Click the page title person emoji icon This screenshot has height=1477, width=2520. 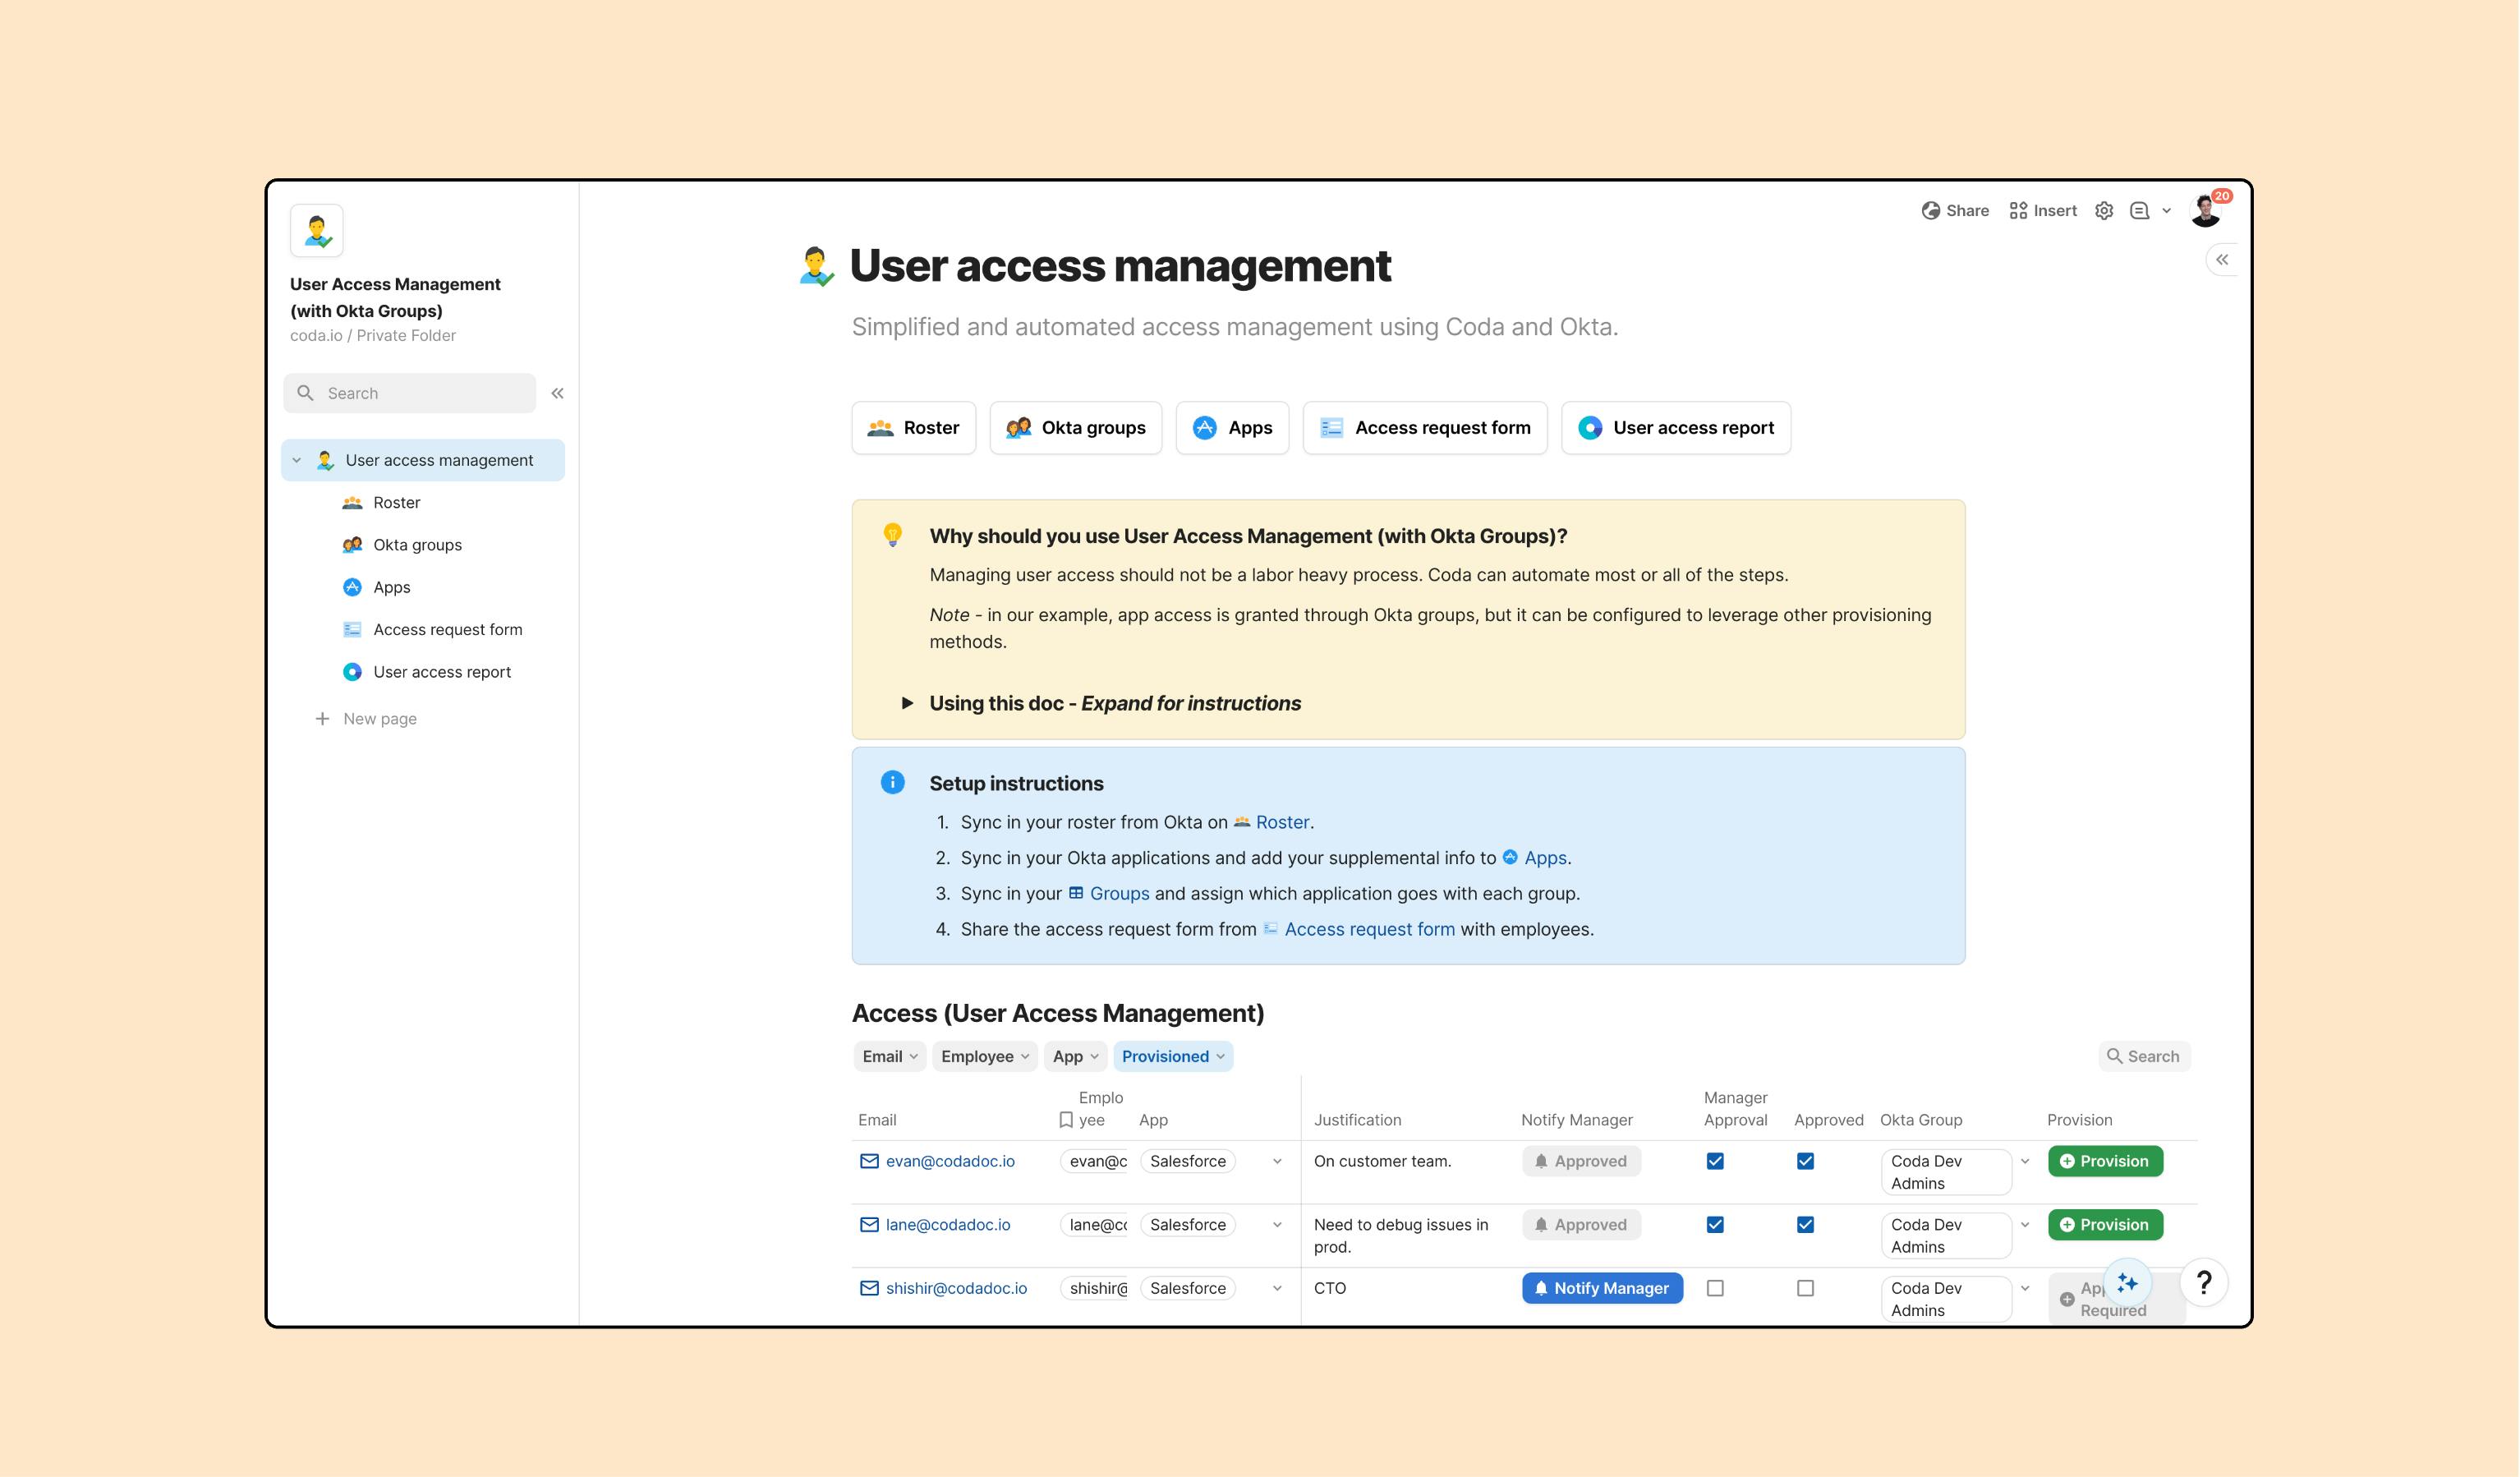click(816, 267)
